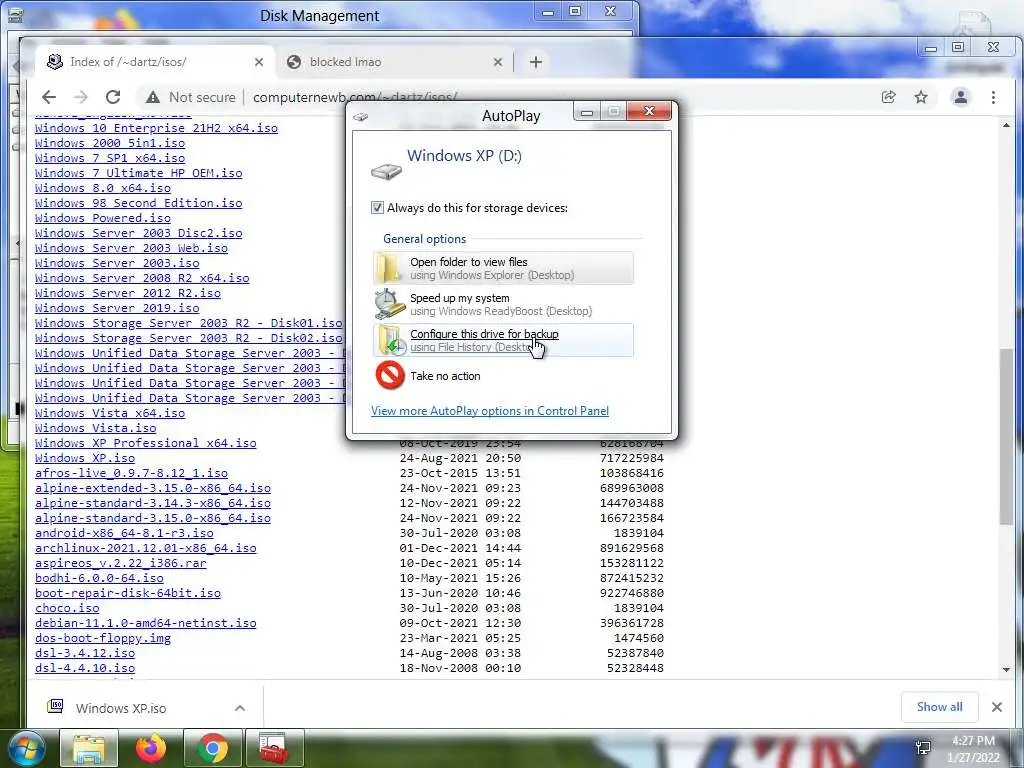
Task: Click the drive icon beside Windows XP (D:)
Action: point(386,171)
